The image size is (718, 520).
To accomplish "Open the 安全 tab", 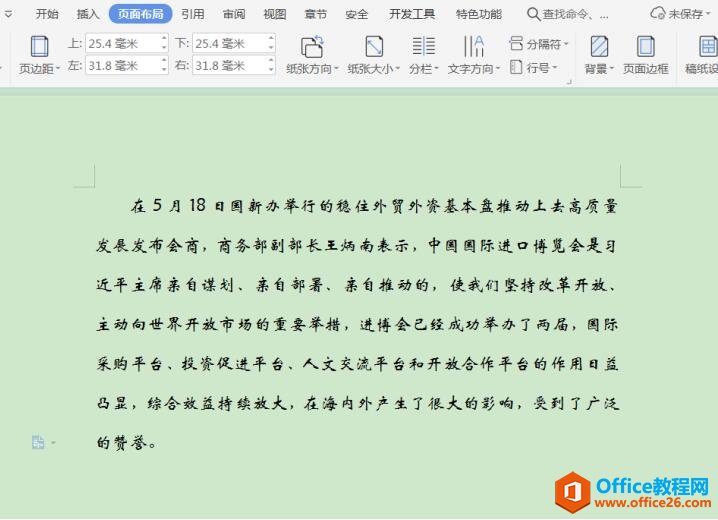I will tap(357, 14).
